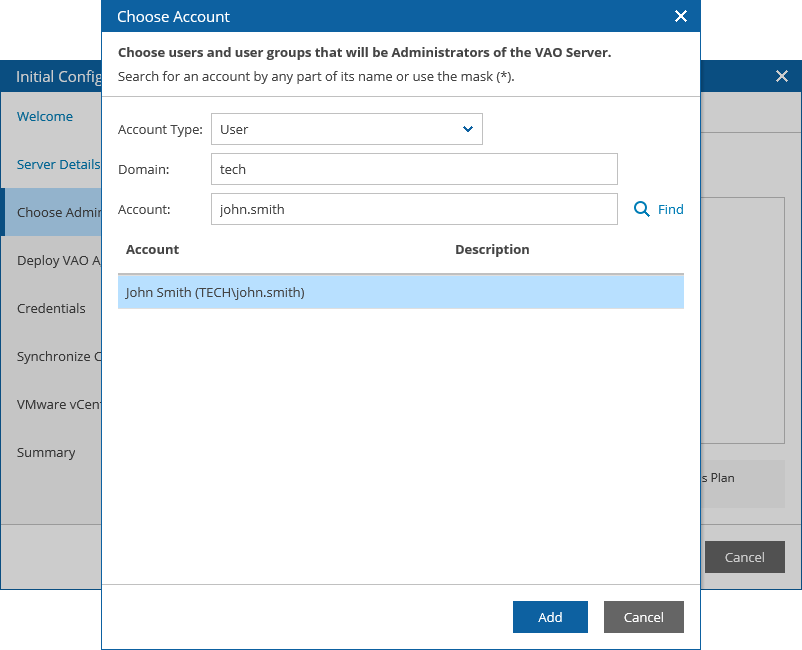This screenshot has width=802, height=650.
Task: Go to the Credentials step
Action: pos(50,308)
